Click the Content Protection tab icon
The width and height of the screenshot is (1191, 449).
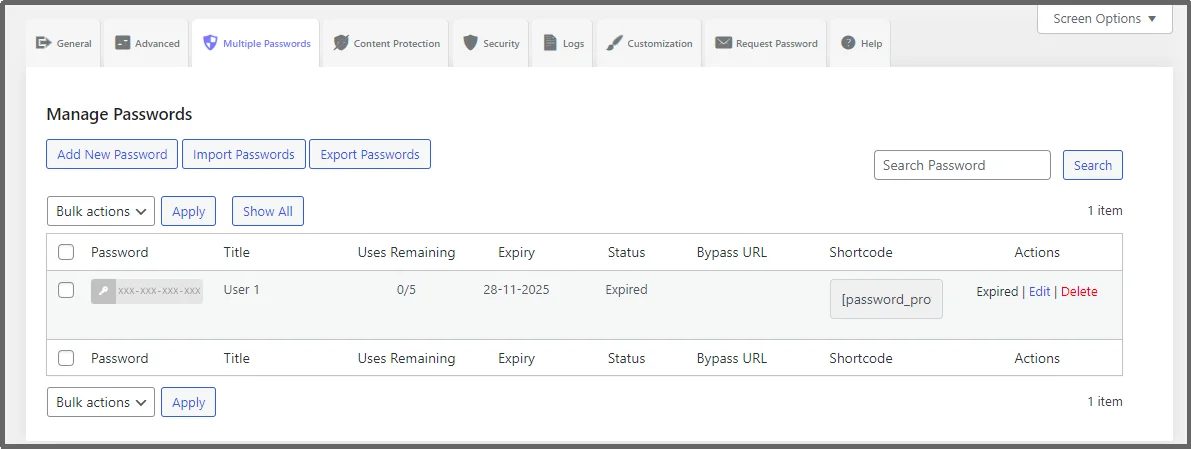(341, 43)
